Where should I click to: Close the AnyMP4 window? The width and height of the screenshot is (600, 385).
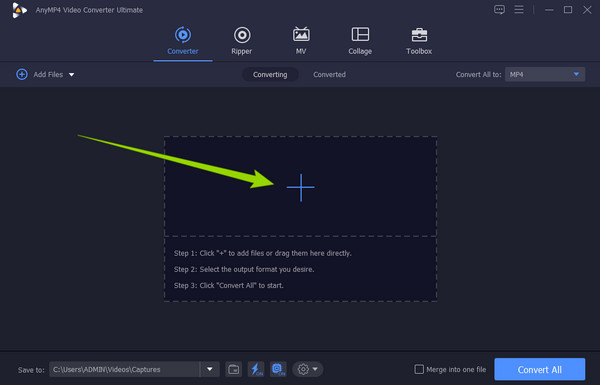click(x=587, y=10)
